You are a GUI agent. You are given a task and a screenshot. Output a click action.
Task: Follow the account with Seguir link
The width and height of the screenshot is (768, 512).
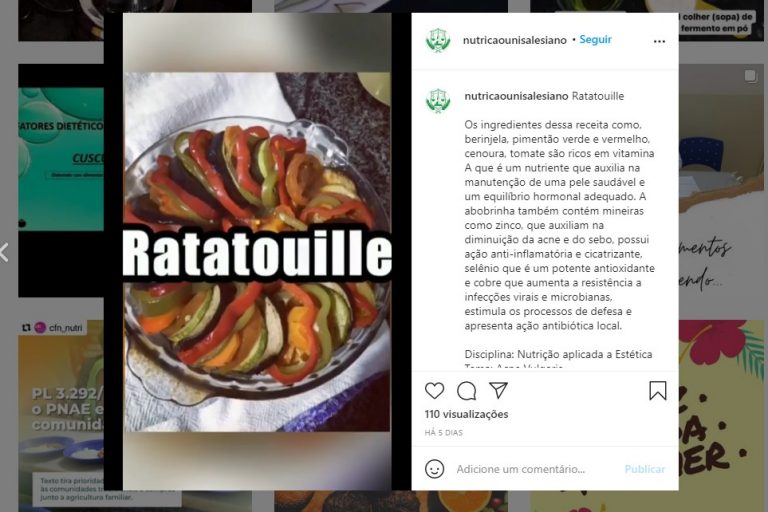click(595, 40)
